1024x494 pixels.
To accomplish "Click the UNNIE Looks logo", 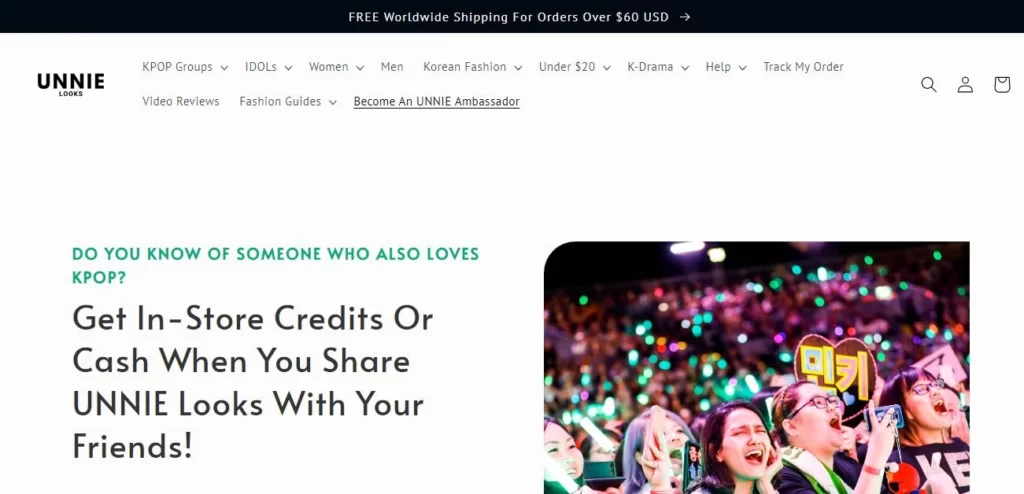I will click(x=71, y=84).
